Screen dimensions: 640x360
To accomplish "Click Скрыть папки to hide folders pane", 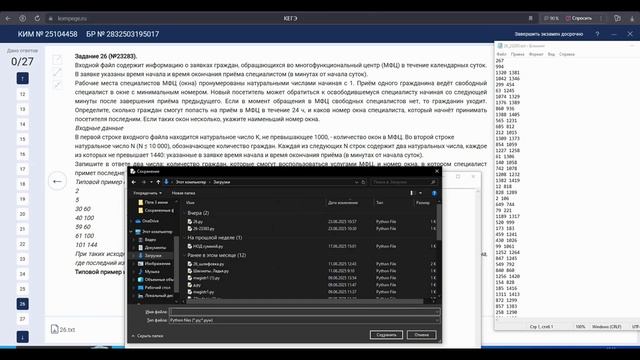I will (147, 336).
